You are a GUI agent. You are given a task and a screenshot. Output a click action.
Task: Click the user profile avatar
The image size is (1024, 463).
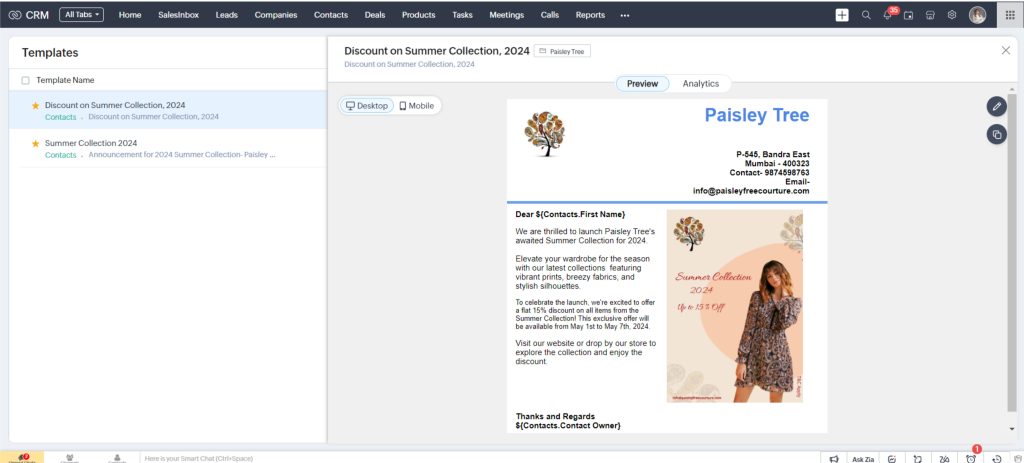[x=977, y=15]
